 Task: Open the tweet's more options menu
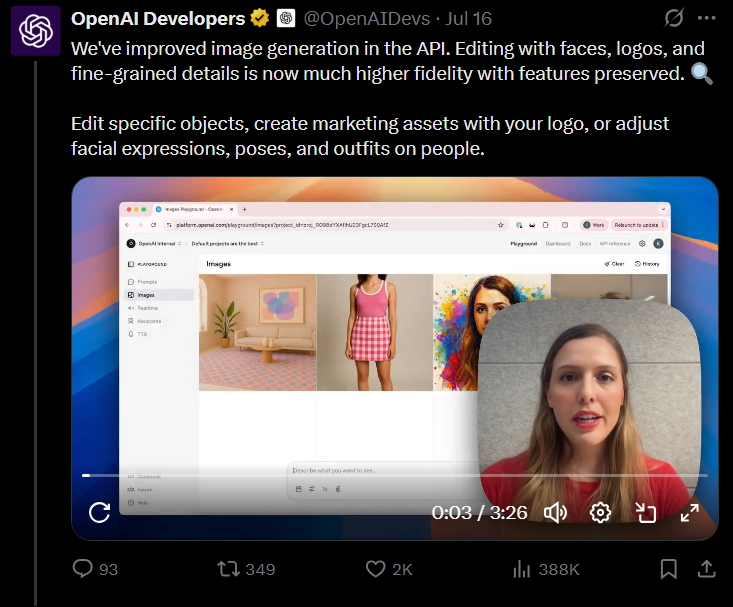click(706, 18)
